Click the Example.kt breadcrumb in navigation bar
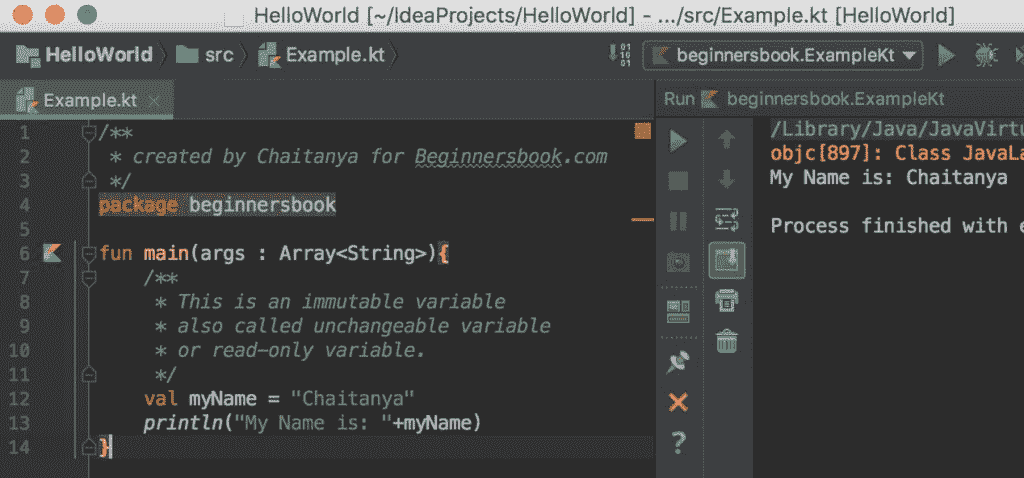1024x478 pixels. (322, 55)
